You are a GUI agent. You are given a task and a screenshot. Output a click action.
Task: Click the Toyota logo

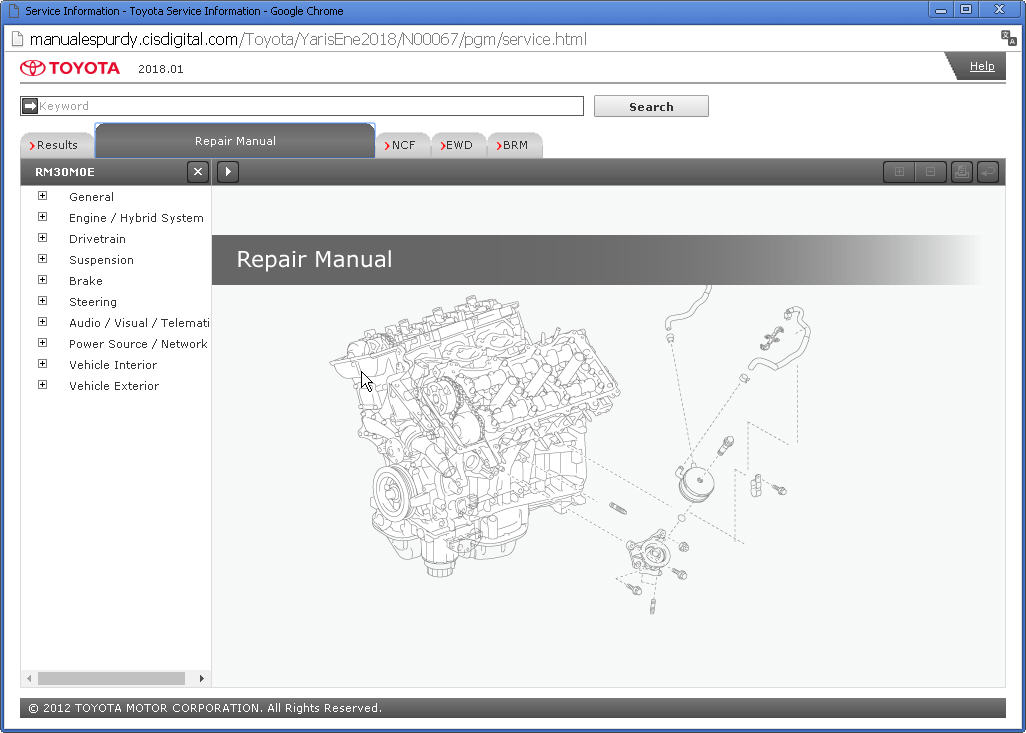click(69, 68)
